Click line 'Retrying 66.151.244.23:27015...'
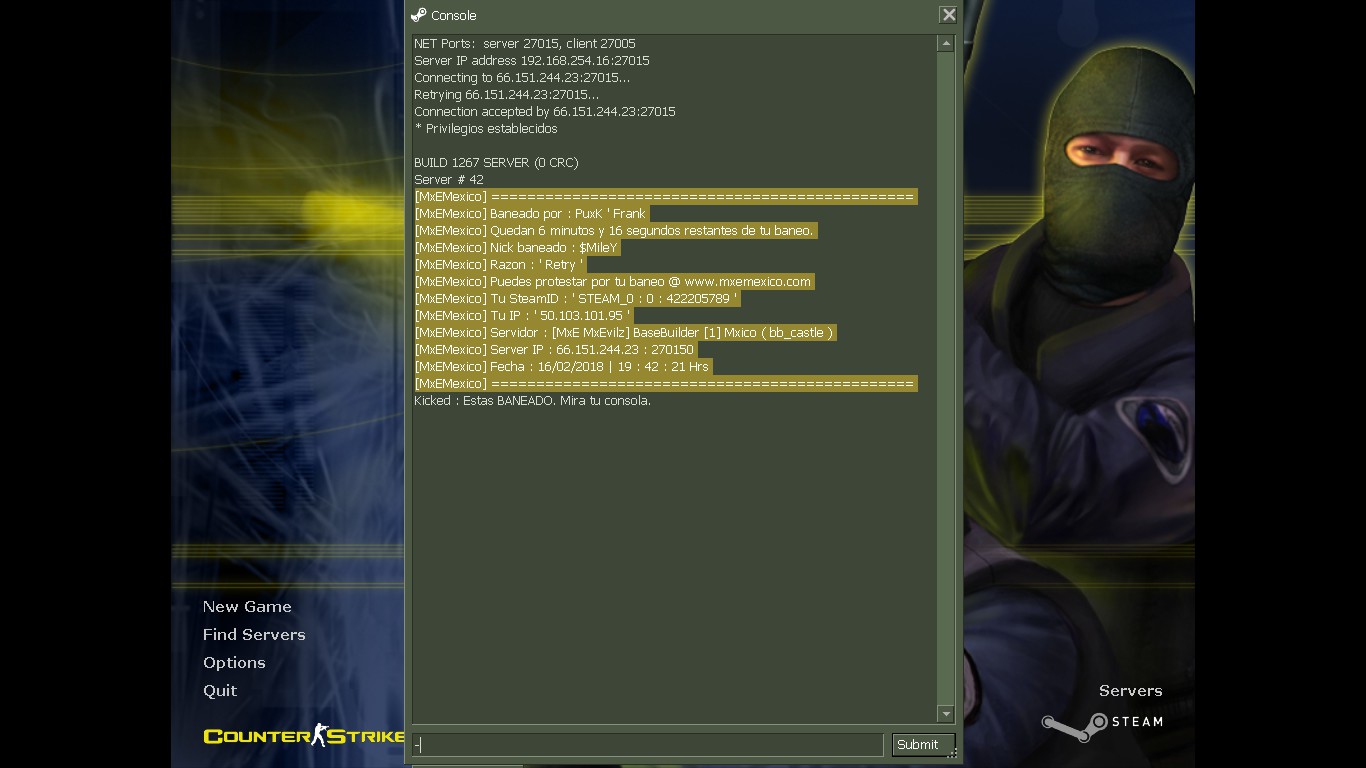Image resolution: width=1366 pixels, height=768 pixels. coord(507,95)
